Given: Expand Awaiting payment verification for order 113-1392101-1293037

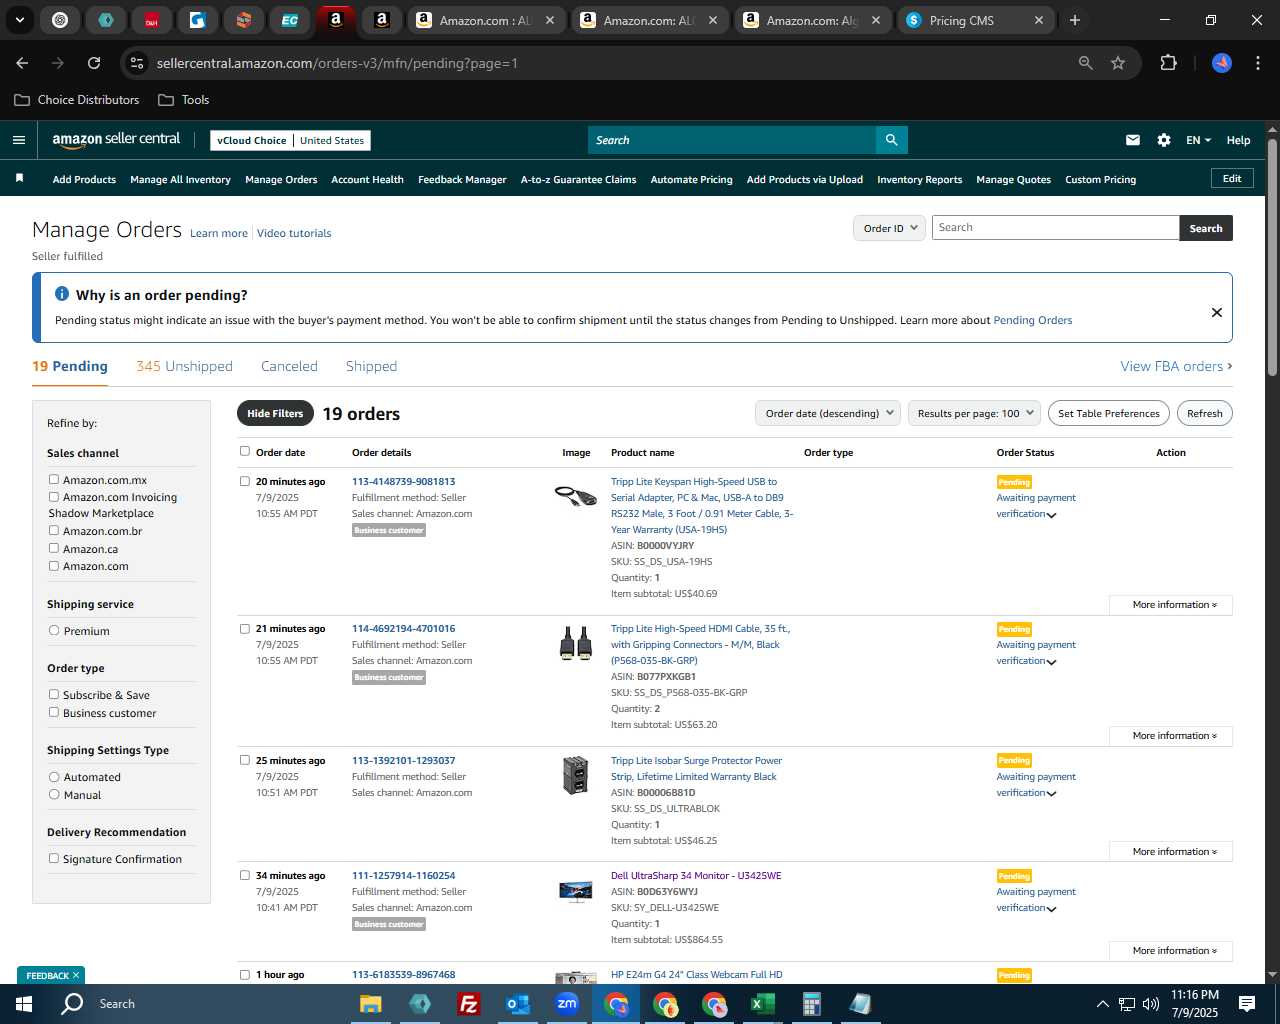Looking at the screenshot, I should [1036, 785].
